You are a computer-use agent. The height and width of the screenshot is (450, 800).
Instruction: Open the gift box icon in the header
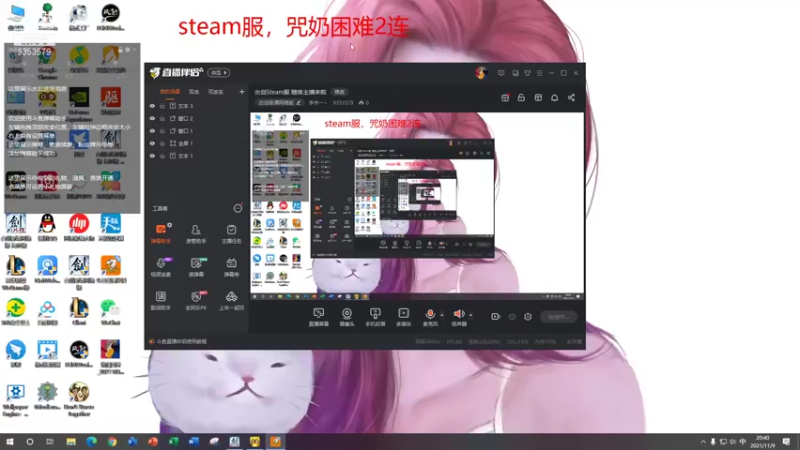[x=505, y=97]
